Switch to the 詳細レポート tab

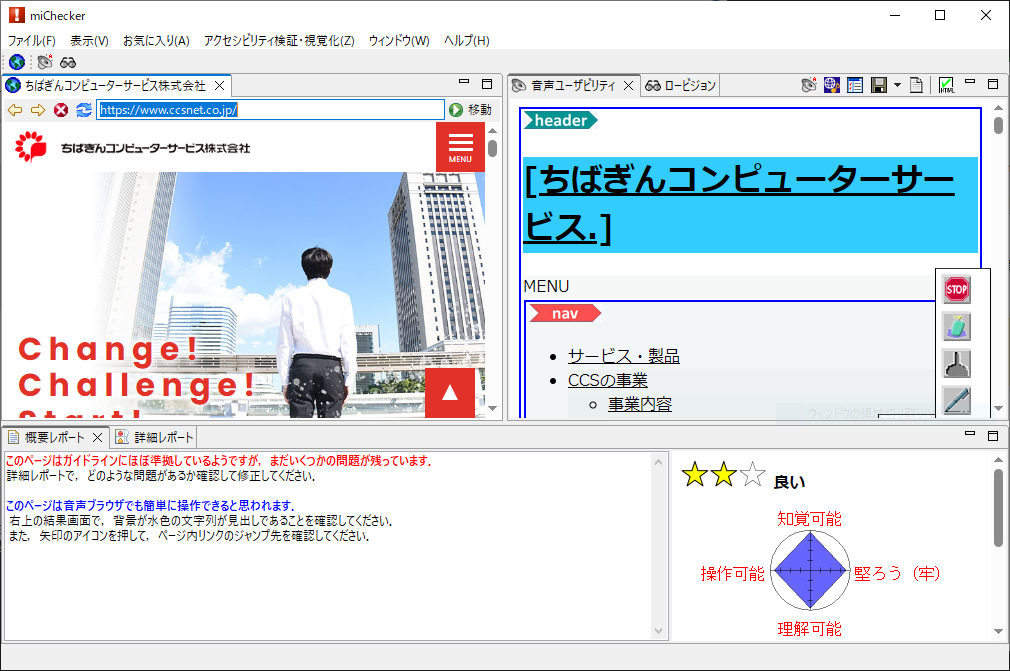tap(155, 438)
